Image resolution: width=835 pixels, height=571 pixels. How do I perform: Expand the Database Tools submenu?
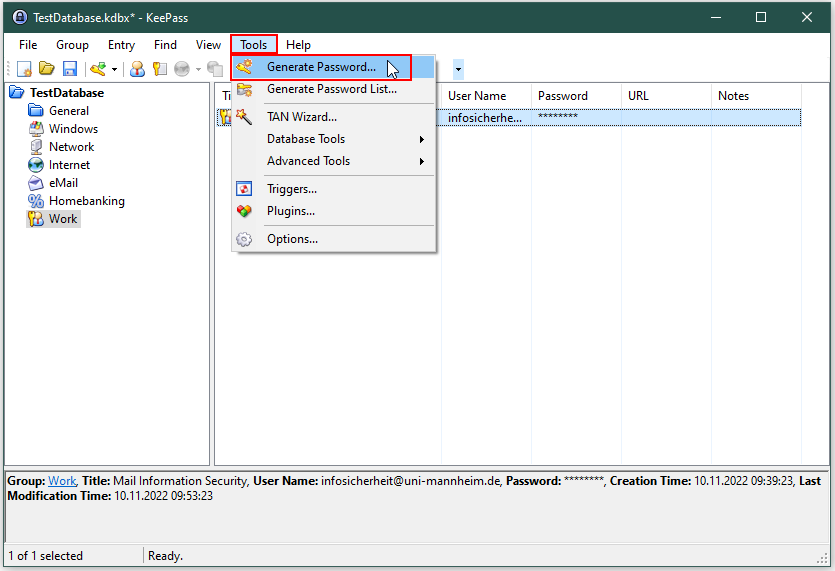(334, 139)
